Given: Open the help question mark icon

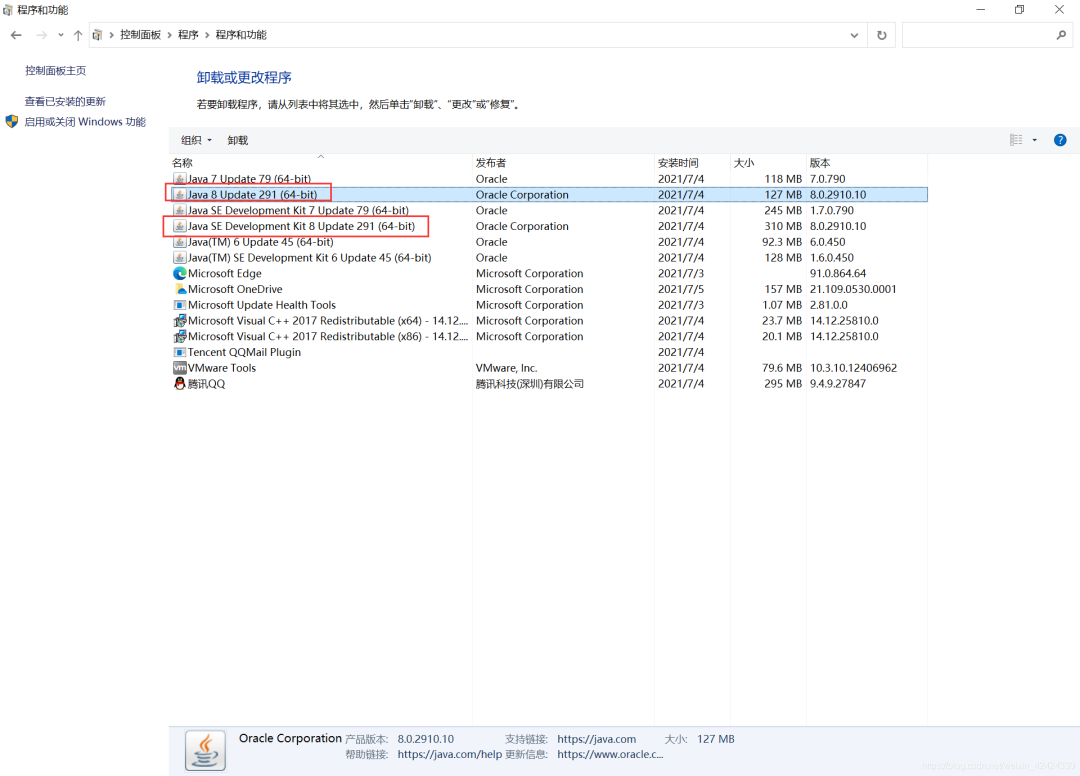Looking at the screenshot, I should pyautogui.click(x=1060, y=140).
